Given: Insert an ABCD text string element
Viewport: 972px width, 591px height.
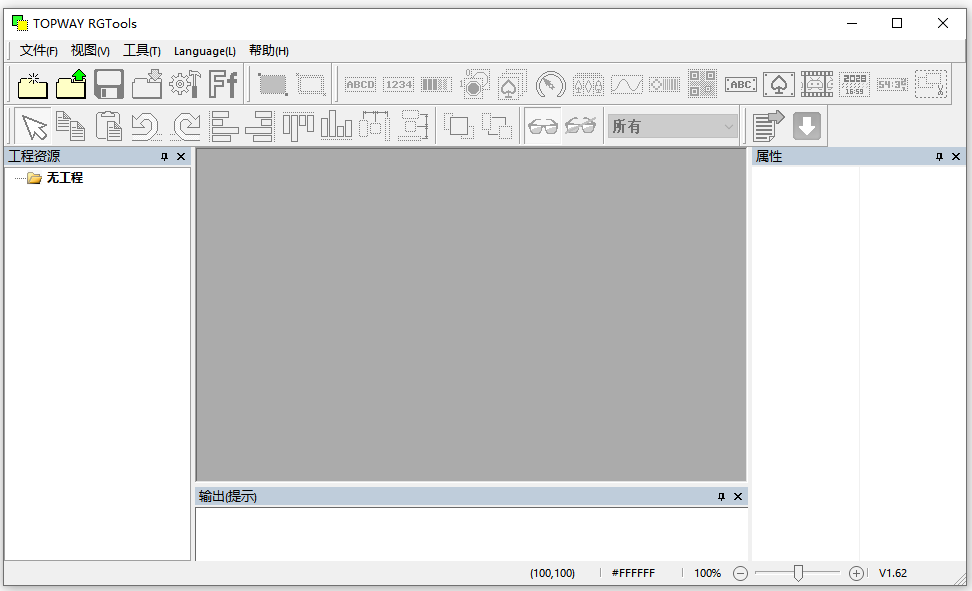Looking at the screenshot, I should (x=360, y=84).
